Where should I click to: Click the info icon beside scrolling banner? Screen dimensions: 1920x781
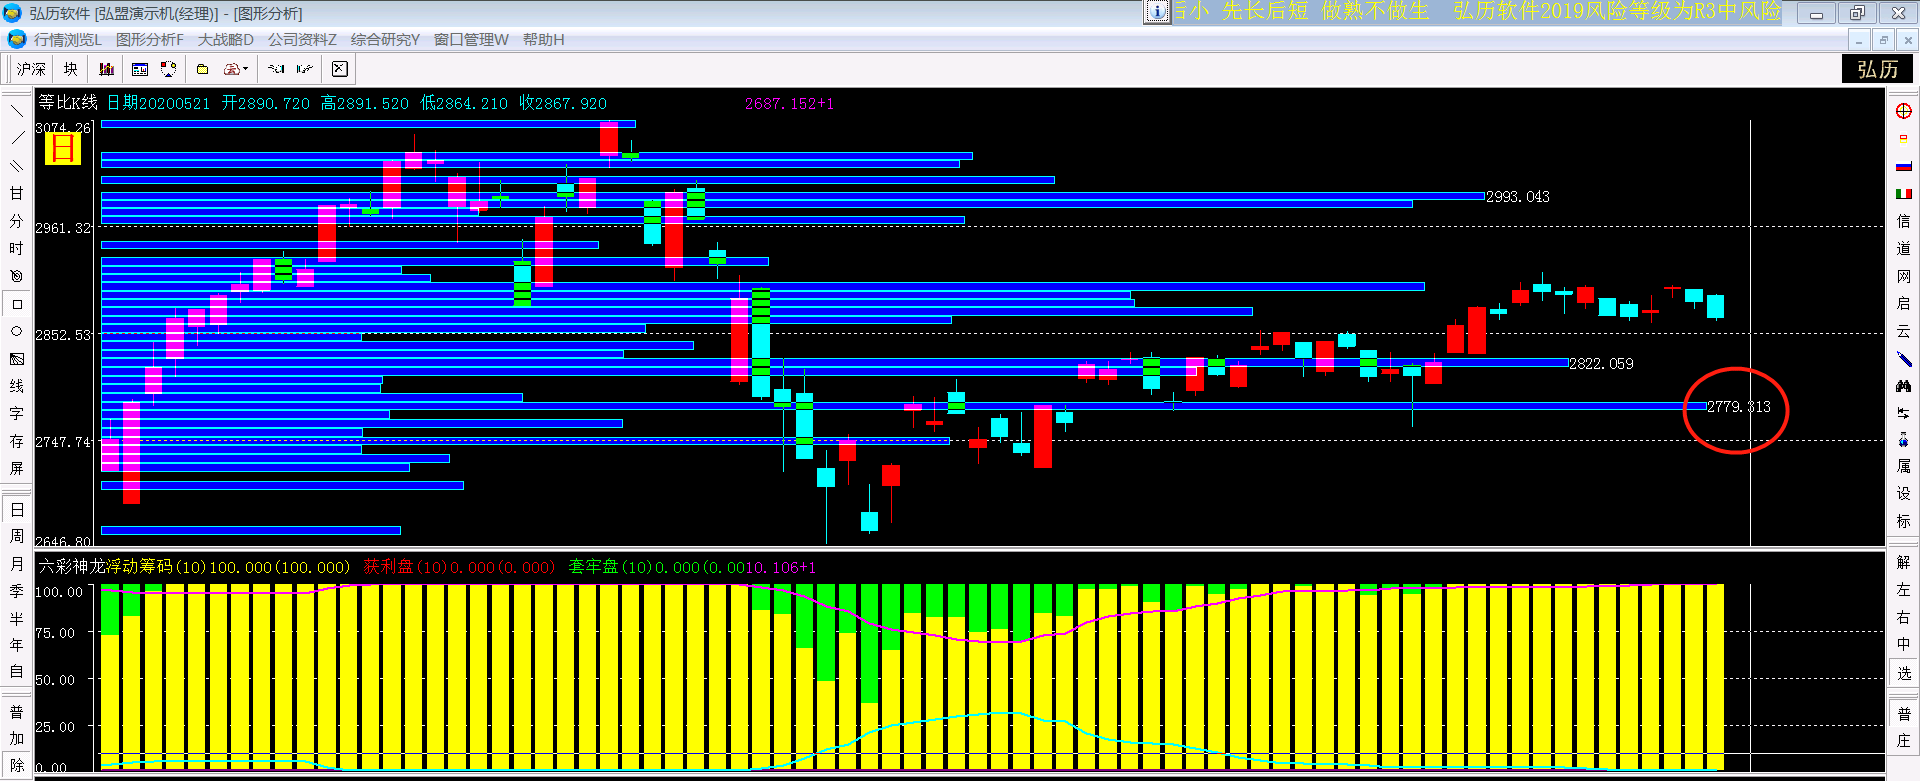1157,11
